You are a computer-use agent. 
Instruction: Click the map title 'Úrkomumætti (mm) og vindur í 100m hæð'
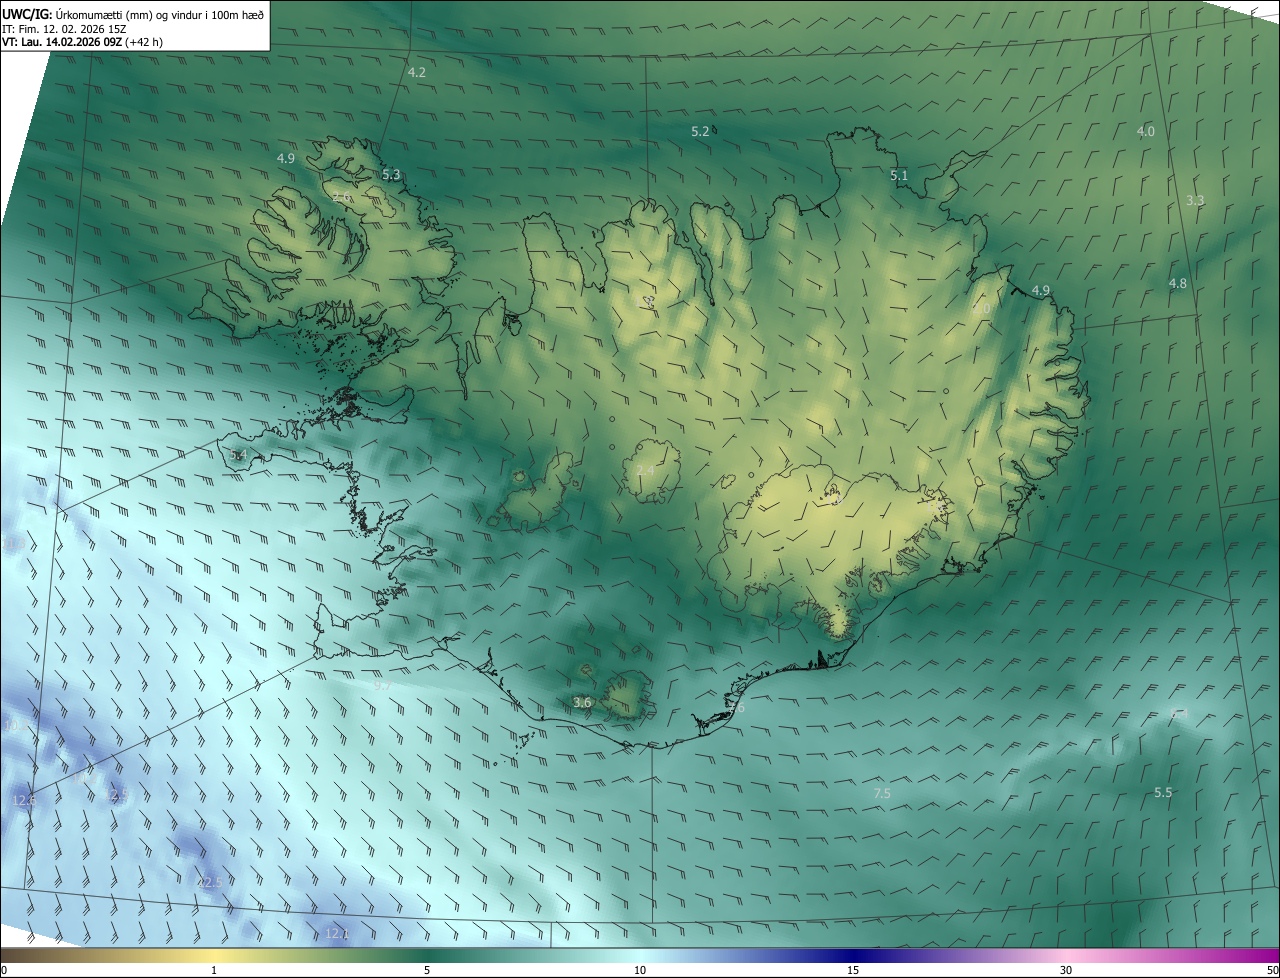coord(160,14)
